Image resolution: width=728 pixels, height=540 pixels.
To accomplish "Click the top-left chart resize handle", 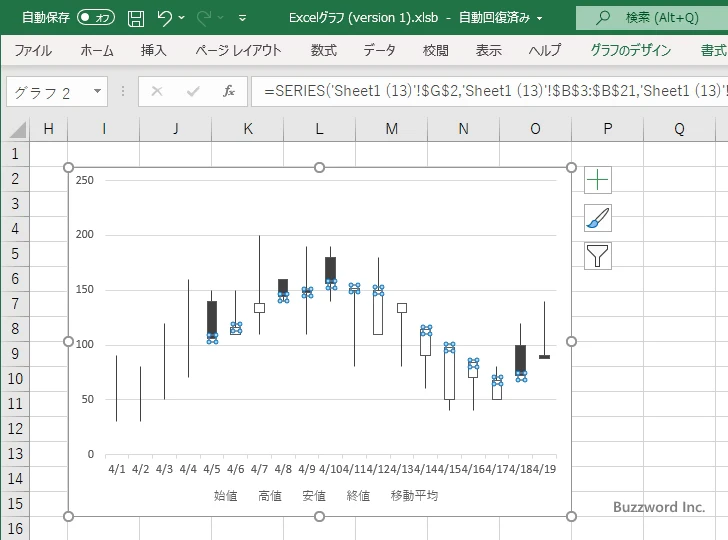I will 68,167.
